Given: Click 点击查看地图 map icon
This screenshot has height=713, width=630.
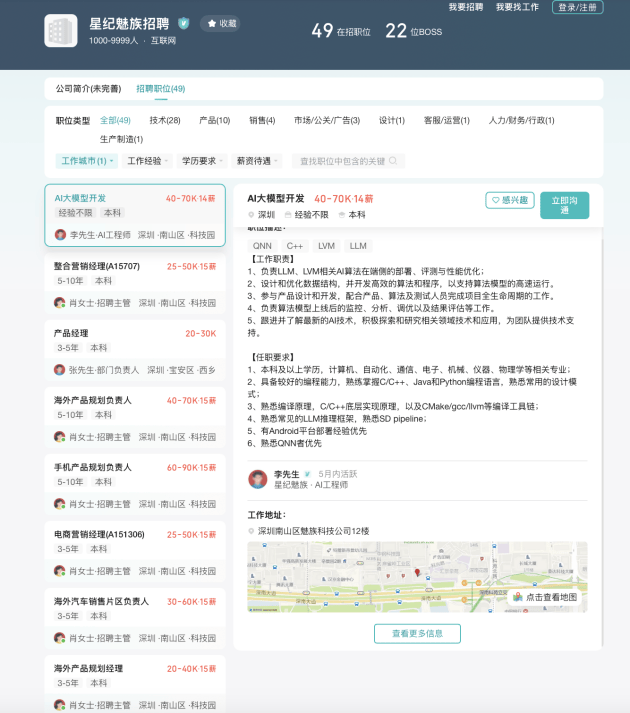Looking at the screenshot, I should pyautogui.click(x=518, y=597).
